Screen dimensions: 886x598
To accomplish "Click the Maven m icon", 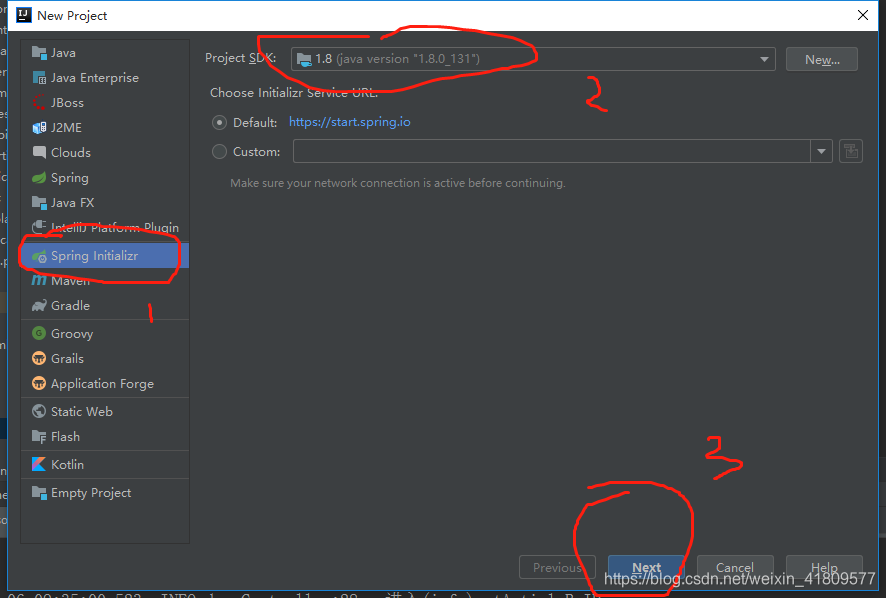I will tap(39, 280).
